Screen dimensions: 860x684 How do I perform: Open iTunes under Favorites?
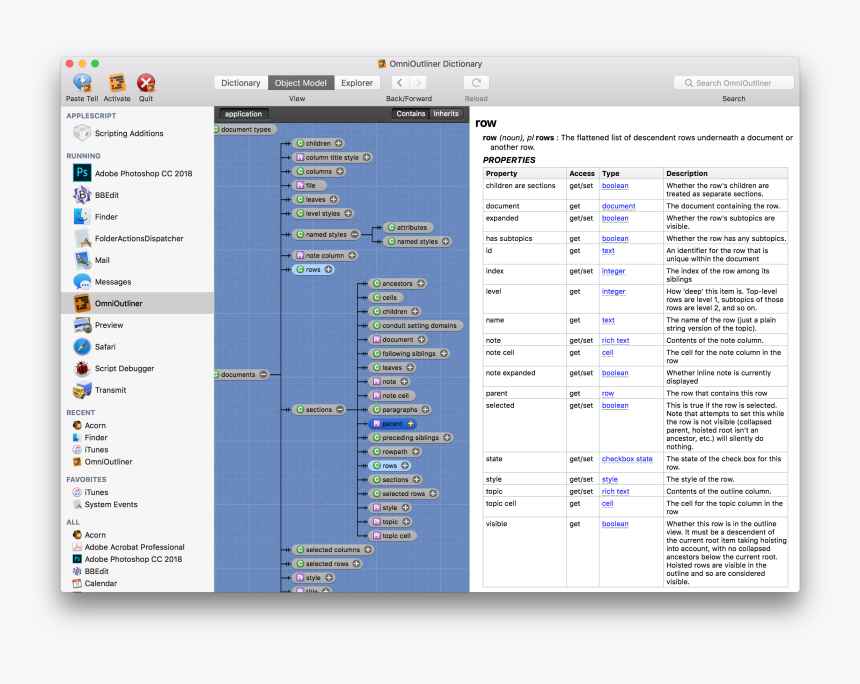(96, 493)
